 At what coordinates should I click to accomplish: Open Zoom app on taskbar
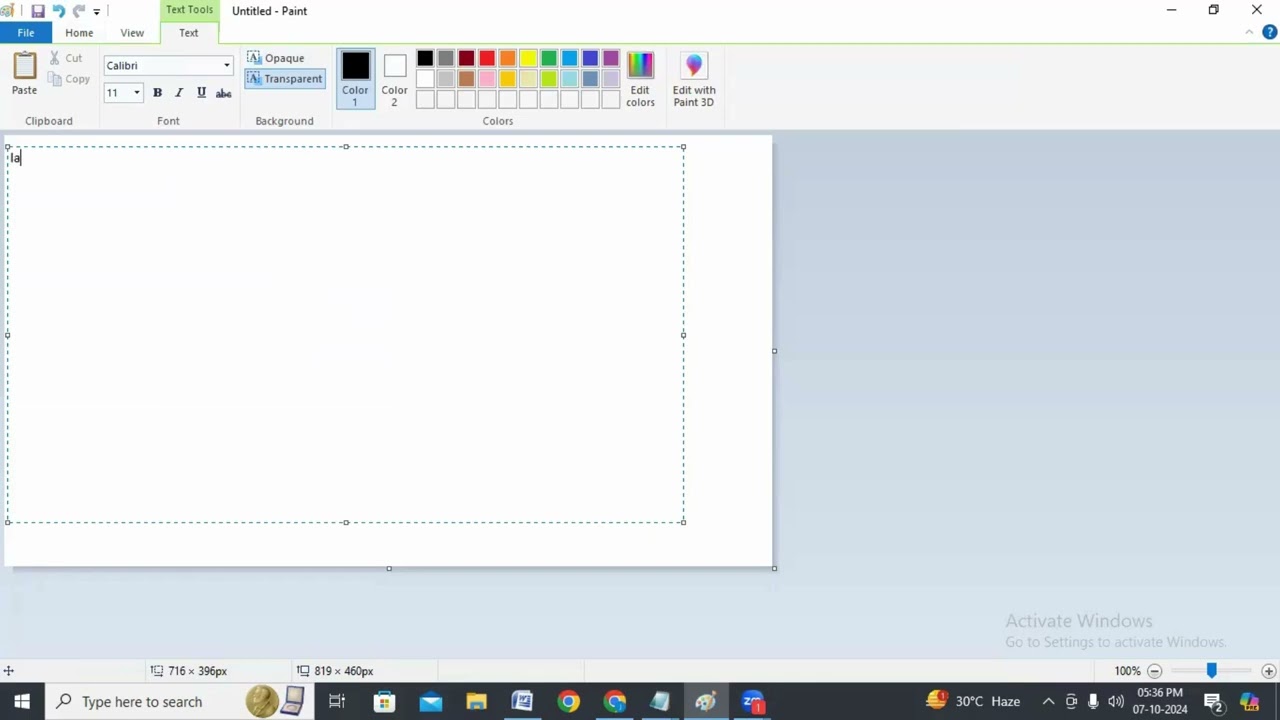[x=752, y=702]
